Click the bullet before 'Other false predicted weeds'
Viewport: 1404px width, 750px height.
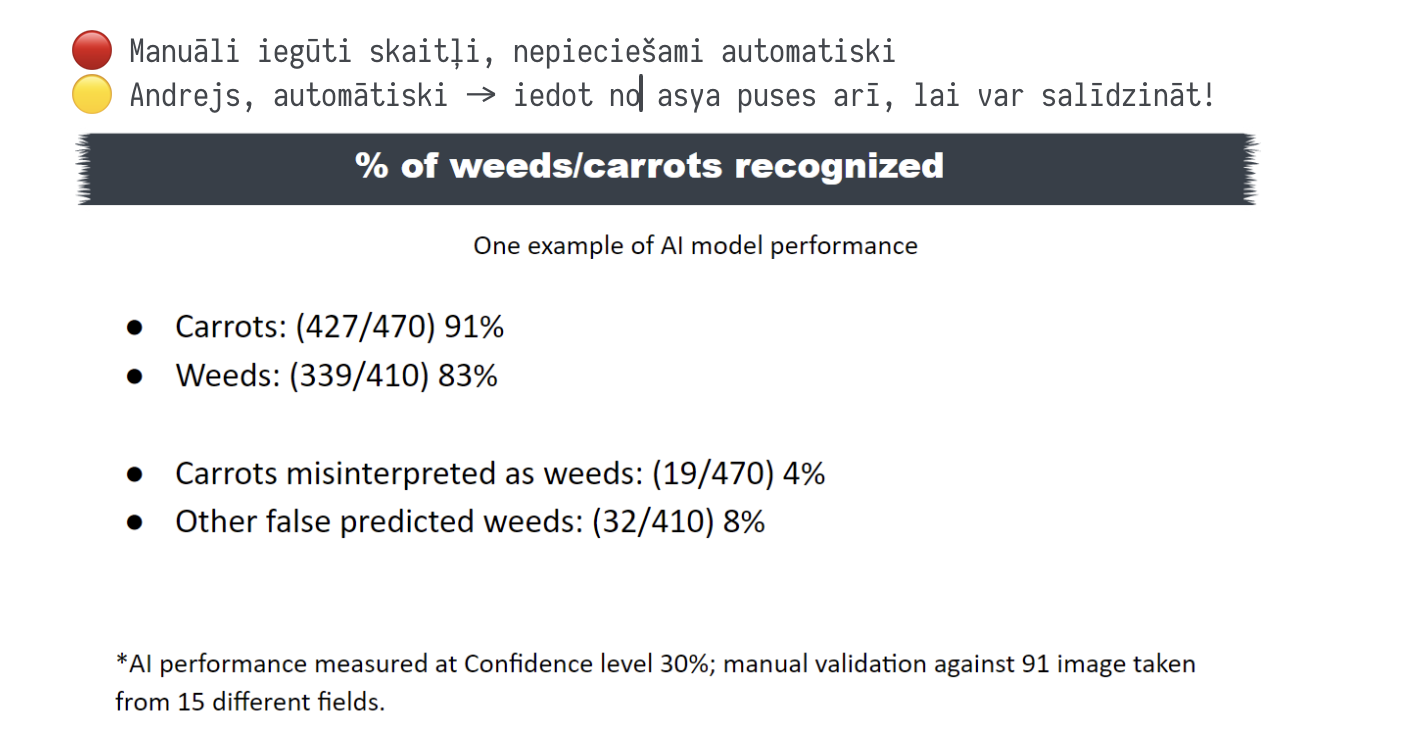135,523
